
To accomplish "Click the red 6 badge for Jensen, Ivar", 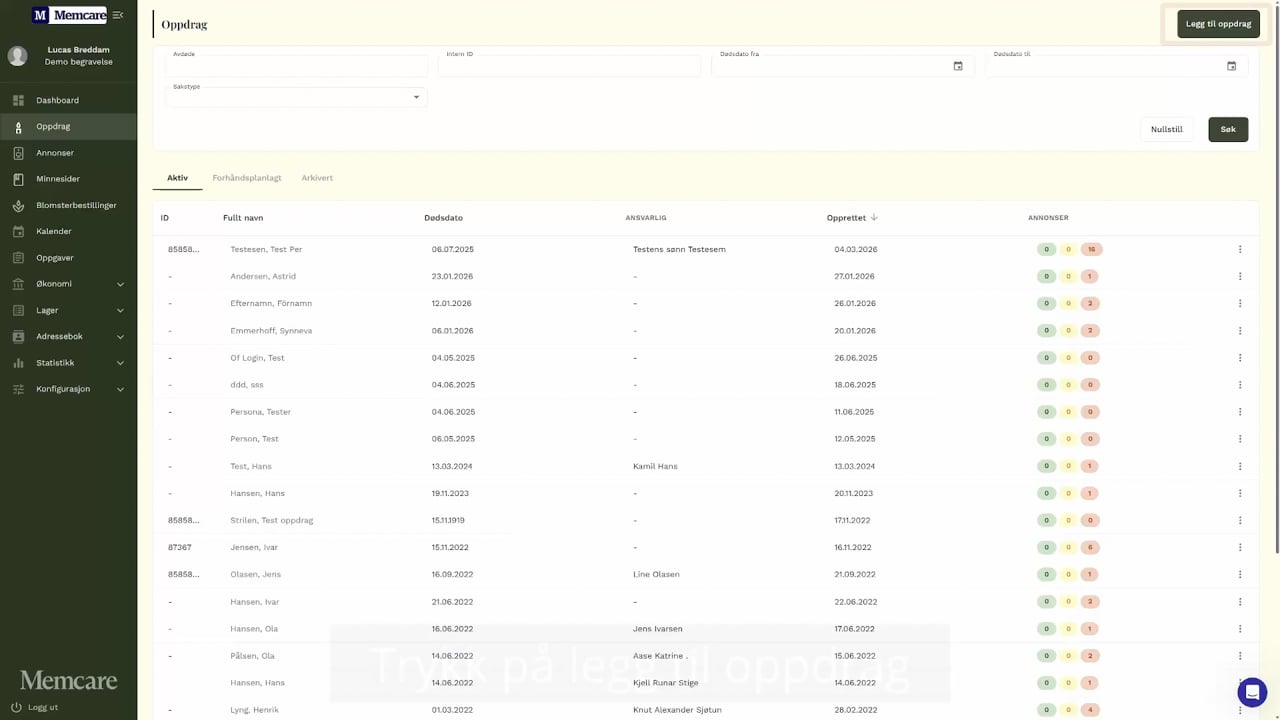I will [x=1091, y=547].
